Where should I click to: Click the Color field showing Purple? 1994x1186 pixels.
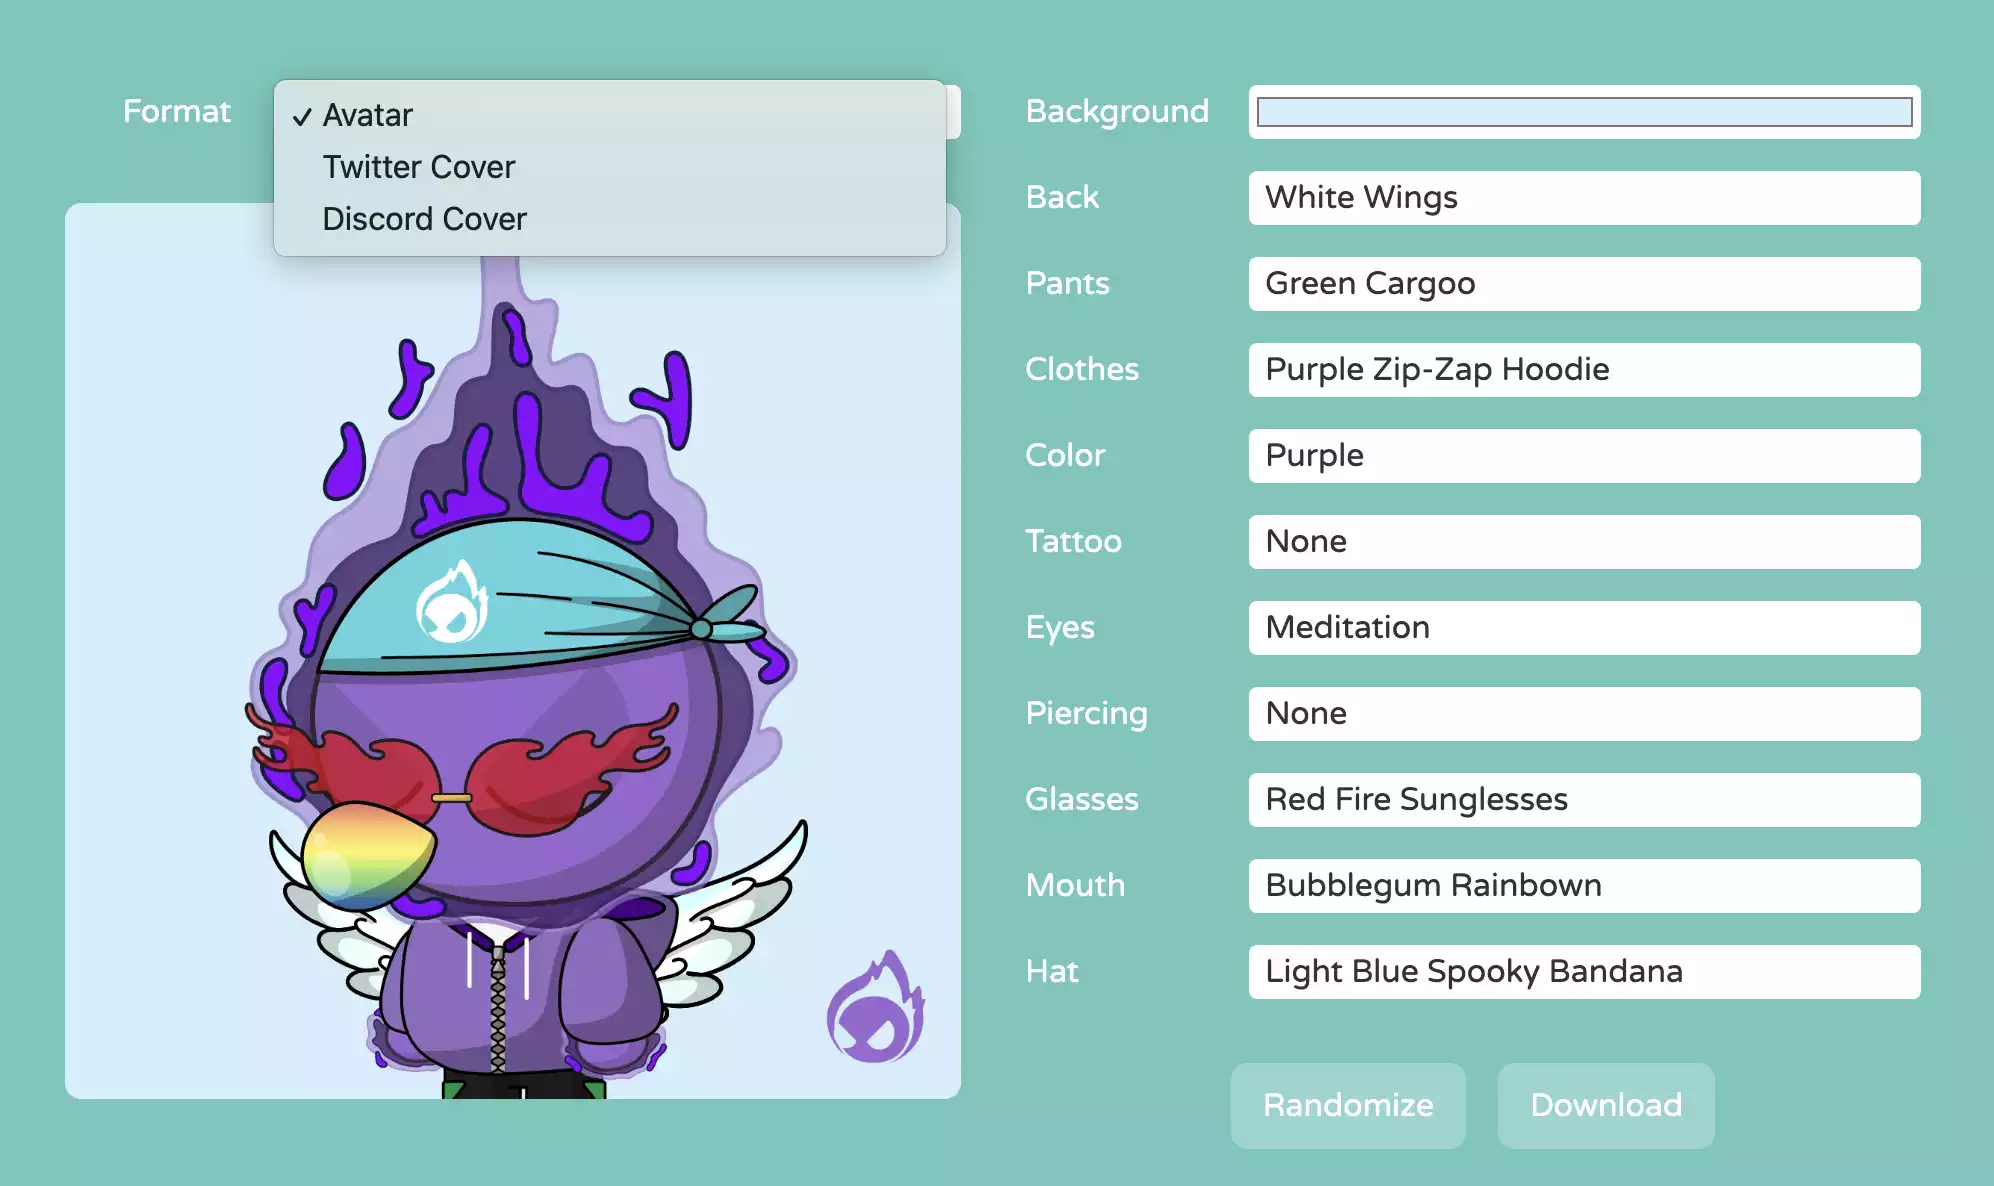tap(1583, 455)
